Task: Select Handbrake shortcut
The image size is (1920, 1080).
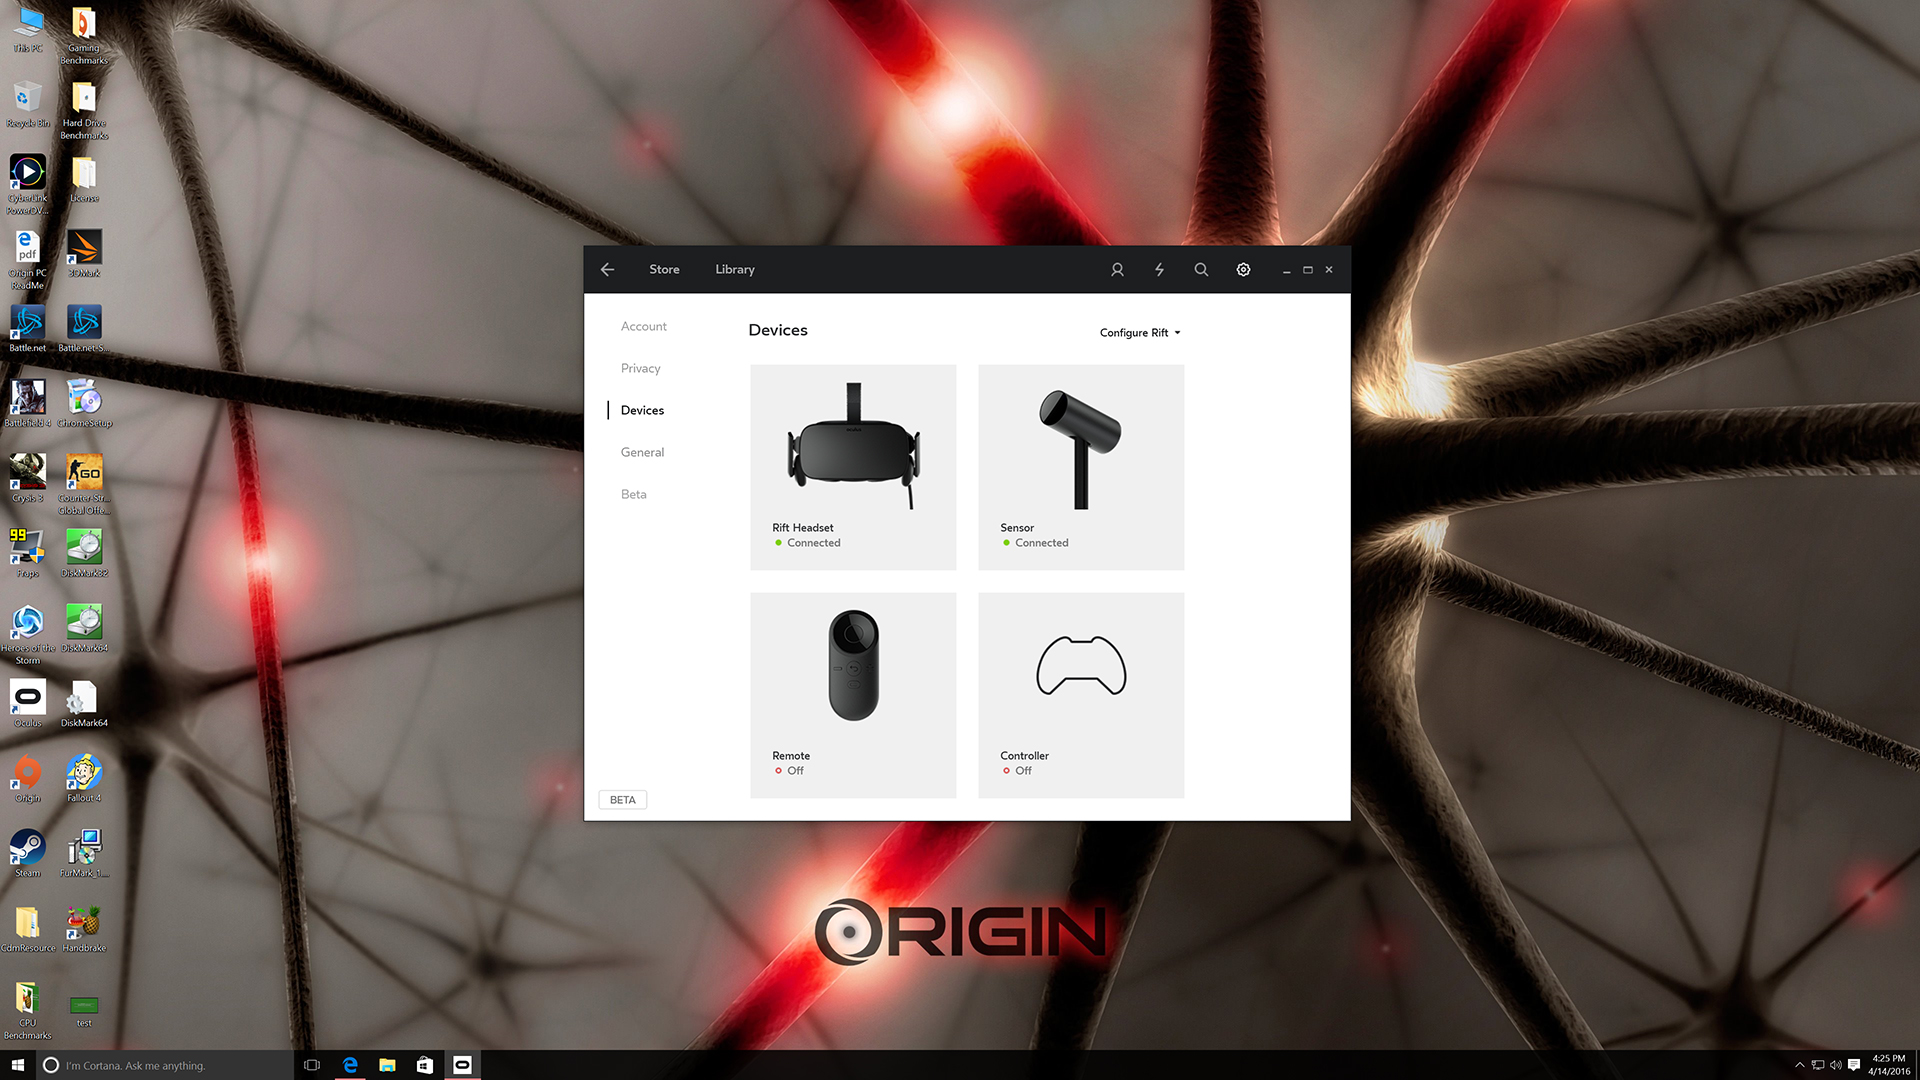Action: (84, 929)
